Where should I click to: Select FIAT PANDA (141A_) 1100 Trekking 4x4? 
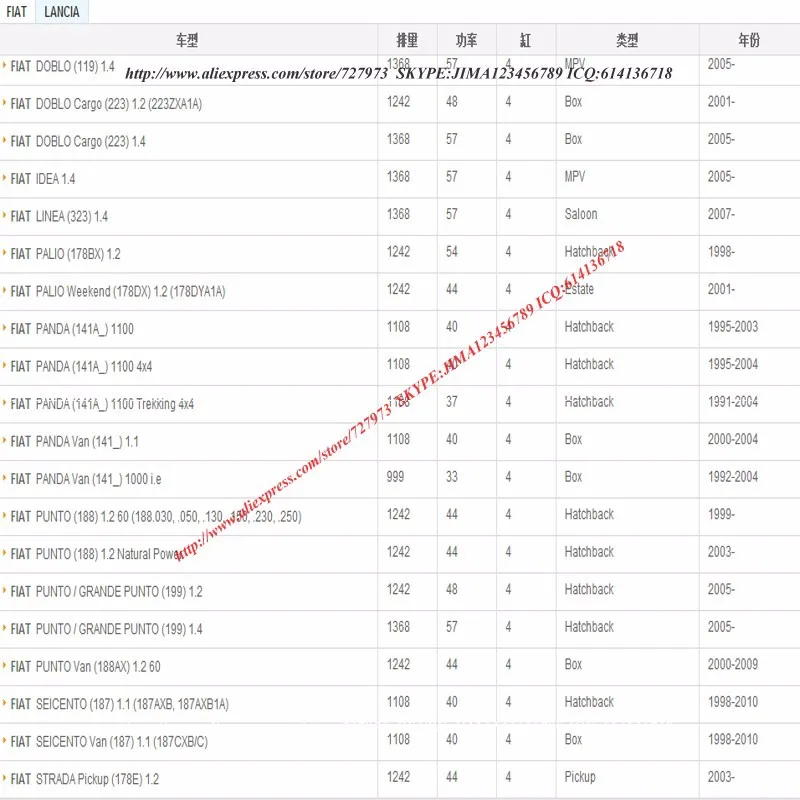click(102, 404)
